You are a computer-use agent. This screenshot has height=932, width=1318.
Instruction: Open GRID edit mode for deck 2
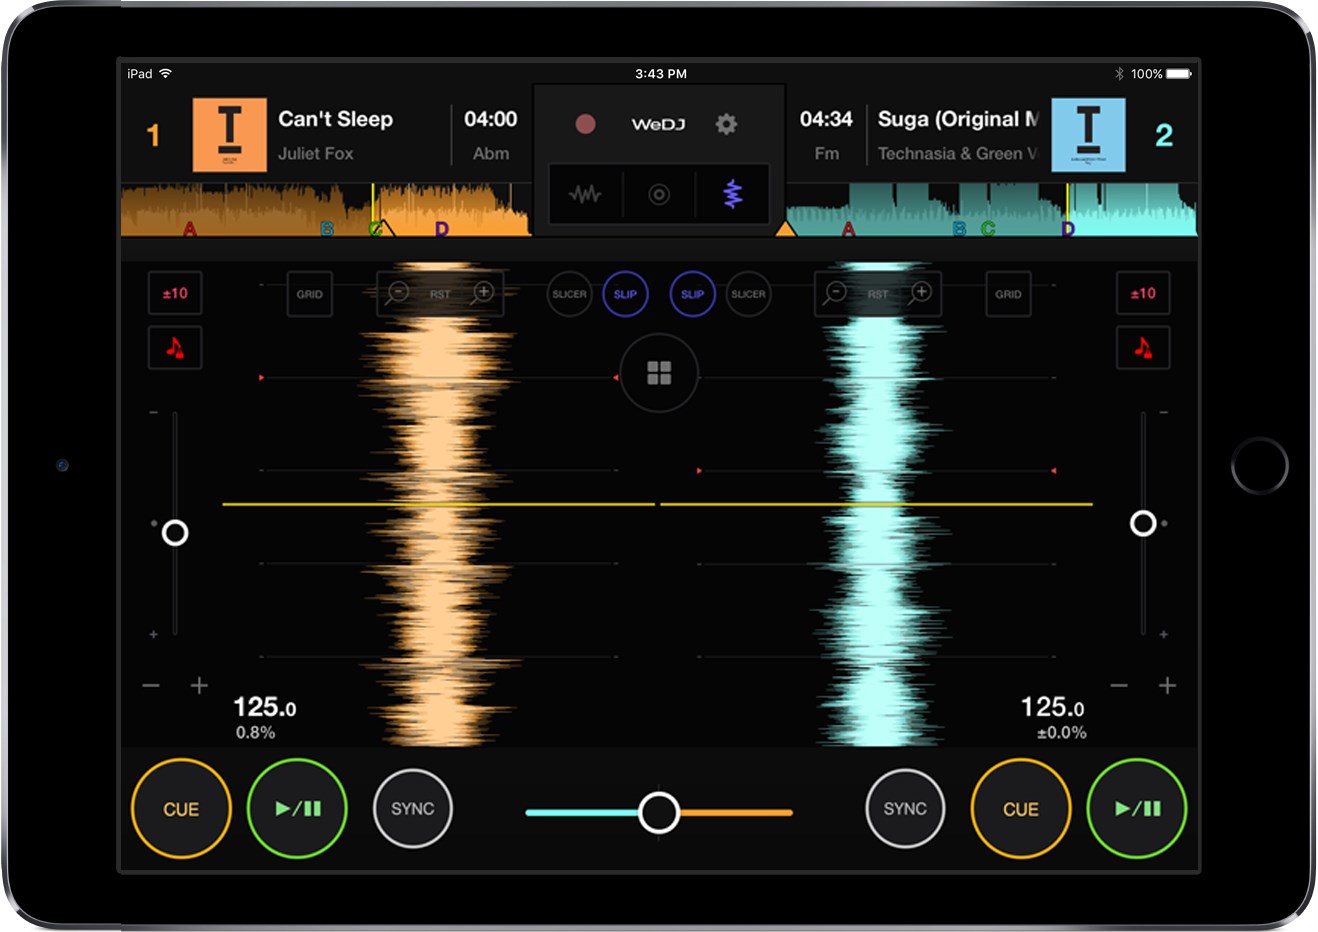pos(1007,294)
